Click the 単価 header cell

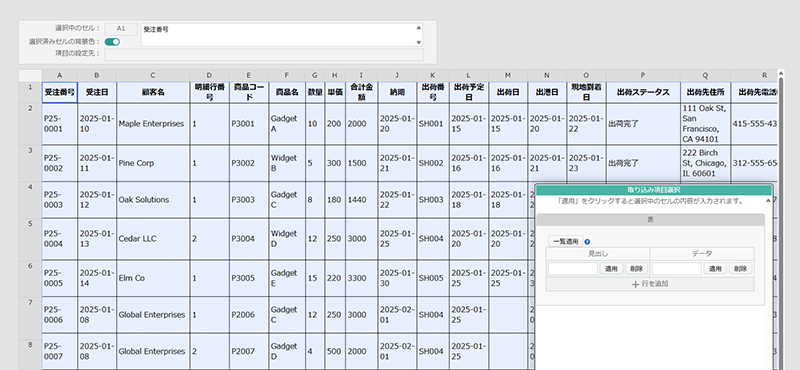[x=335, y=93]
